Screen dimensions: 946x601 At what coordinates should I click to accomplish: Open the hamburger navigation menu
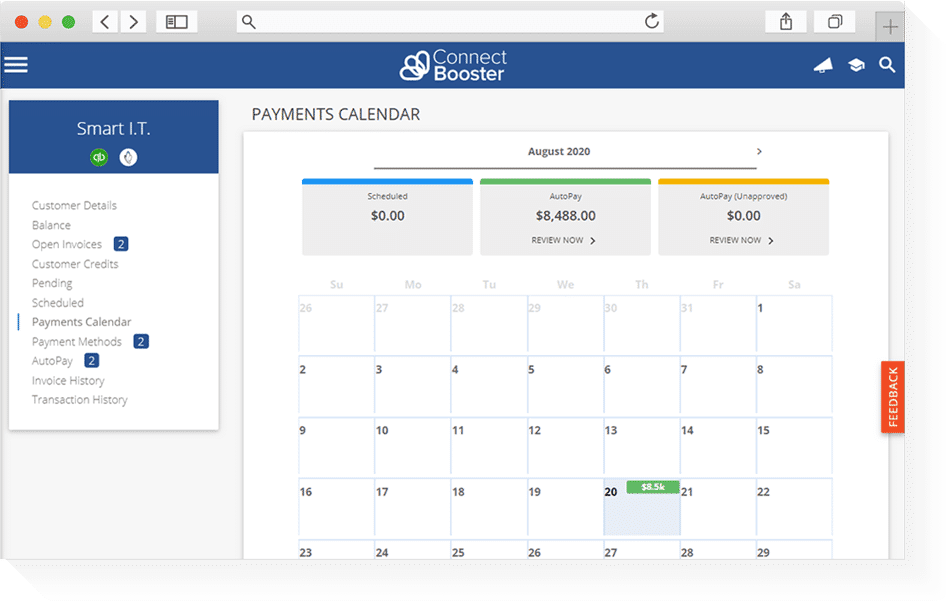tap(16, 65)
